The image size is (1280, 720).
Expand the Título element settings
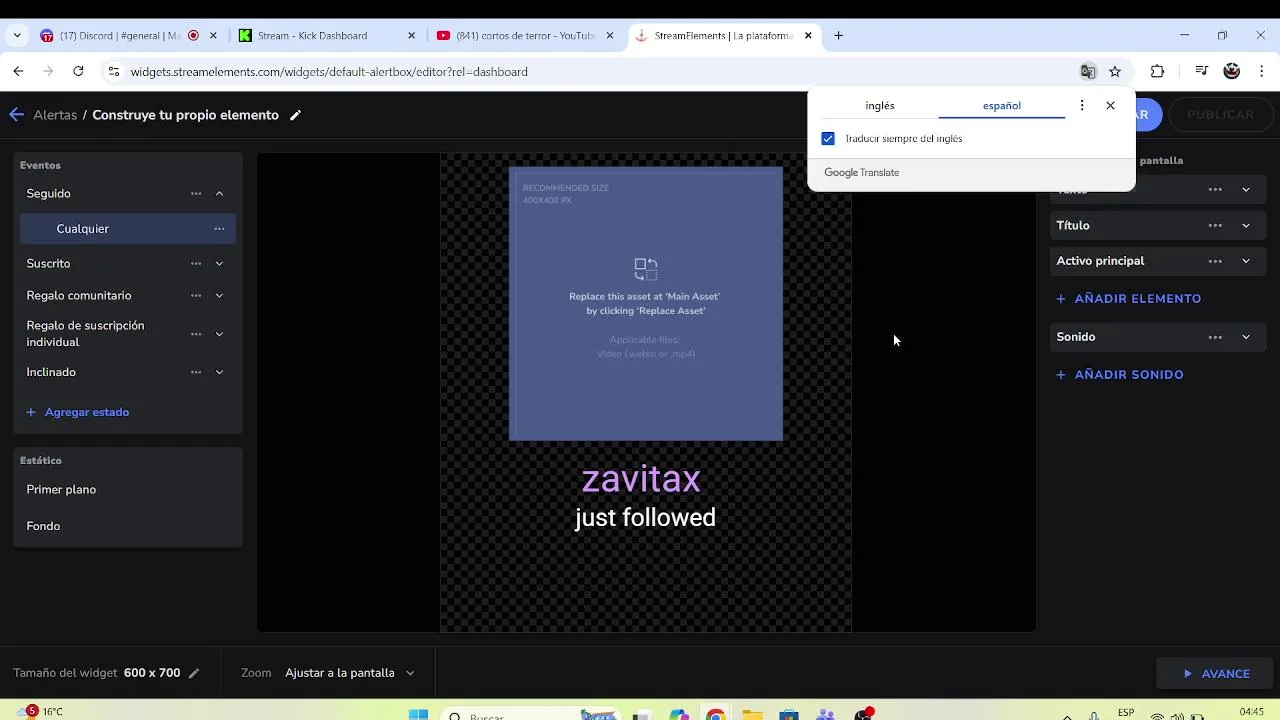coord(1246,226)
